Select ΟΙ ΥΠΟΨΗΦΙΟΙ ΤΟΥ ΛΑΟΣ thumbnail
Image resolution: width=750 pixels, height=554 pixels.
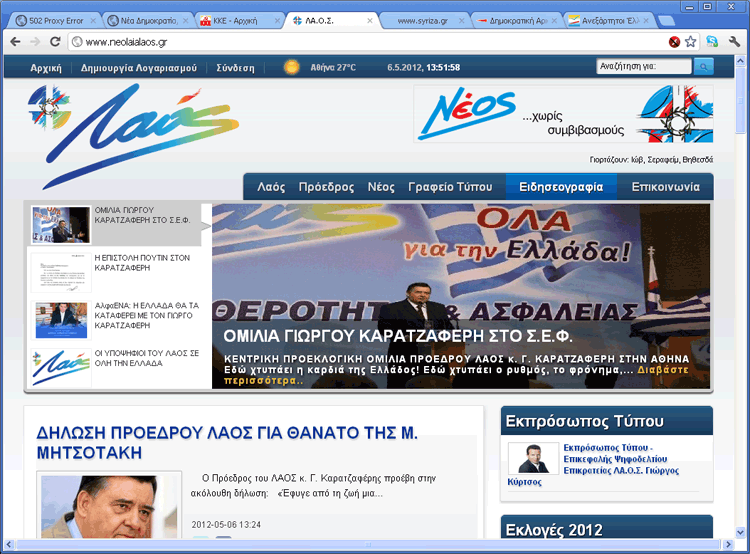61,367
